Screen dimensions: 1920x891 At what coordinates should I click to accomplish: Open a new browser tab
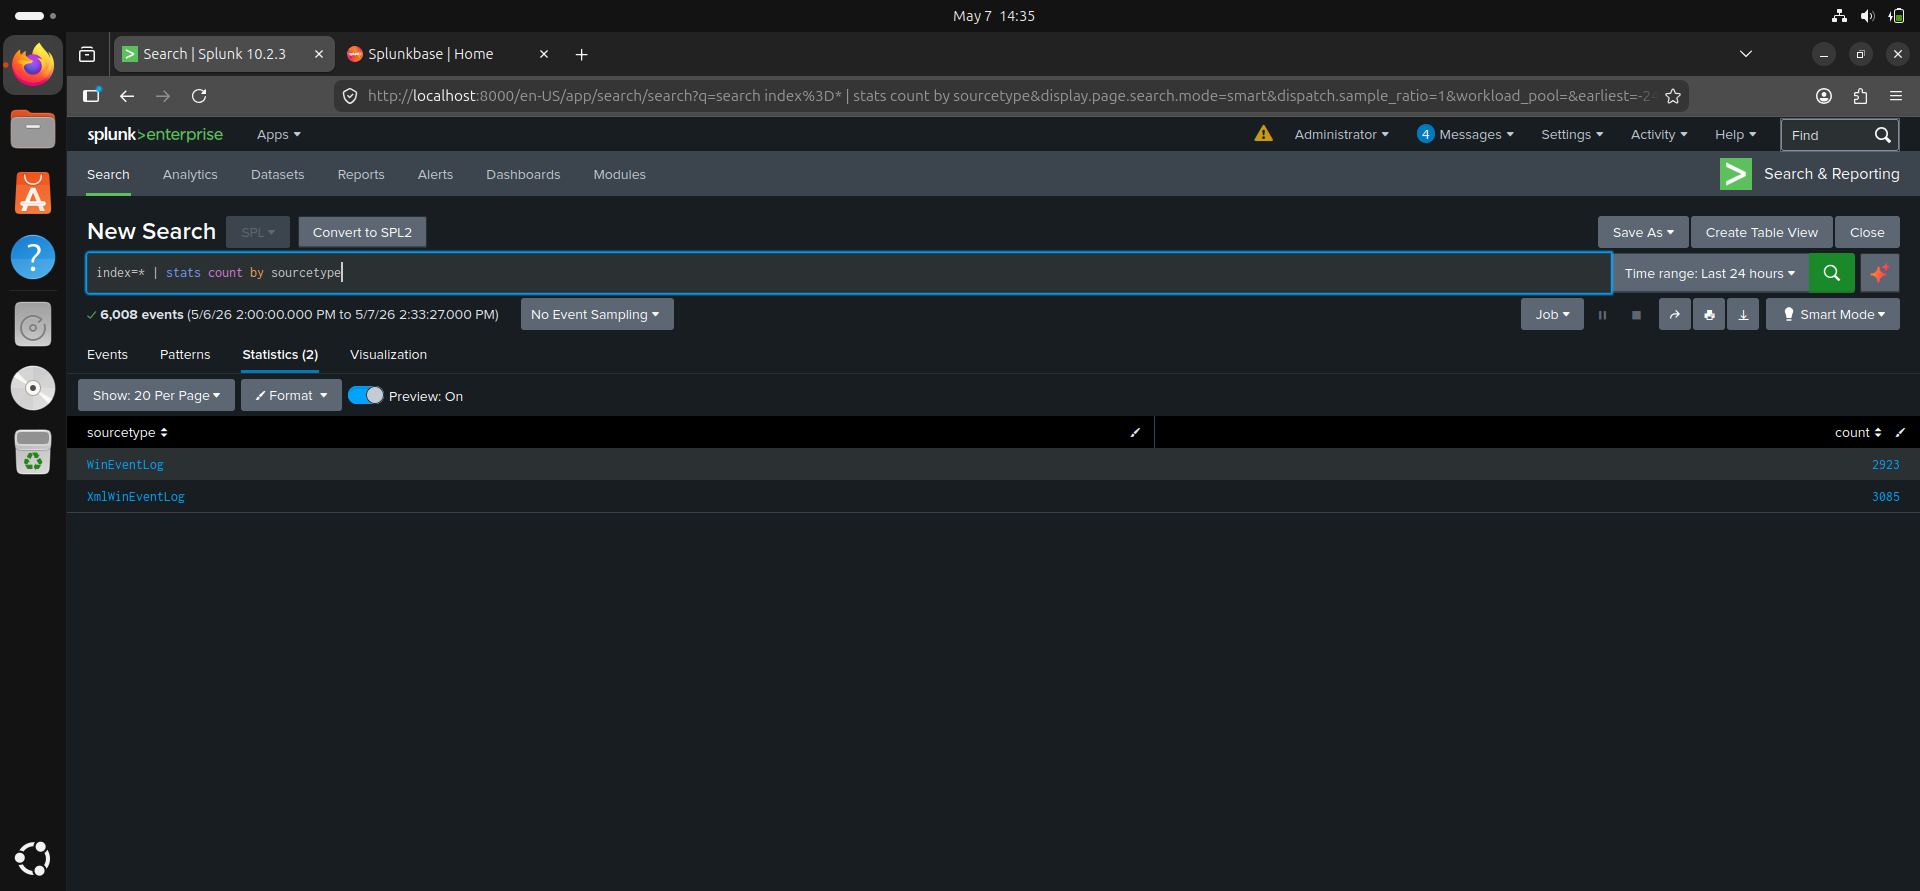(581, 54)
